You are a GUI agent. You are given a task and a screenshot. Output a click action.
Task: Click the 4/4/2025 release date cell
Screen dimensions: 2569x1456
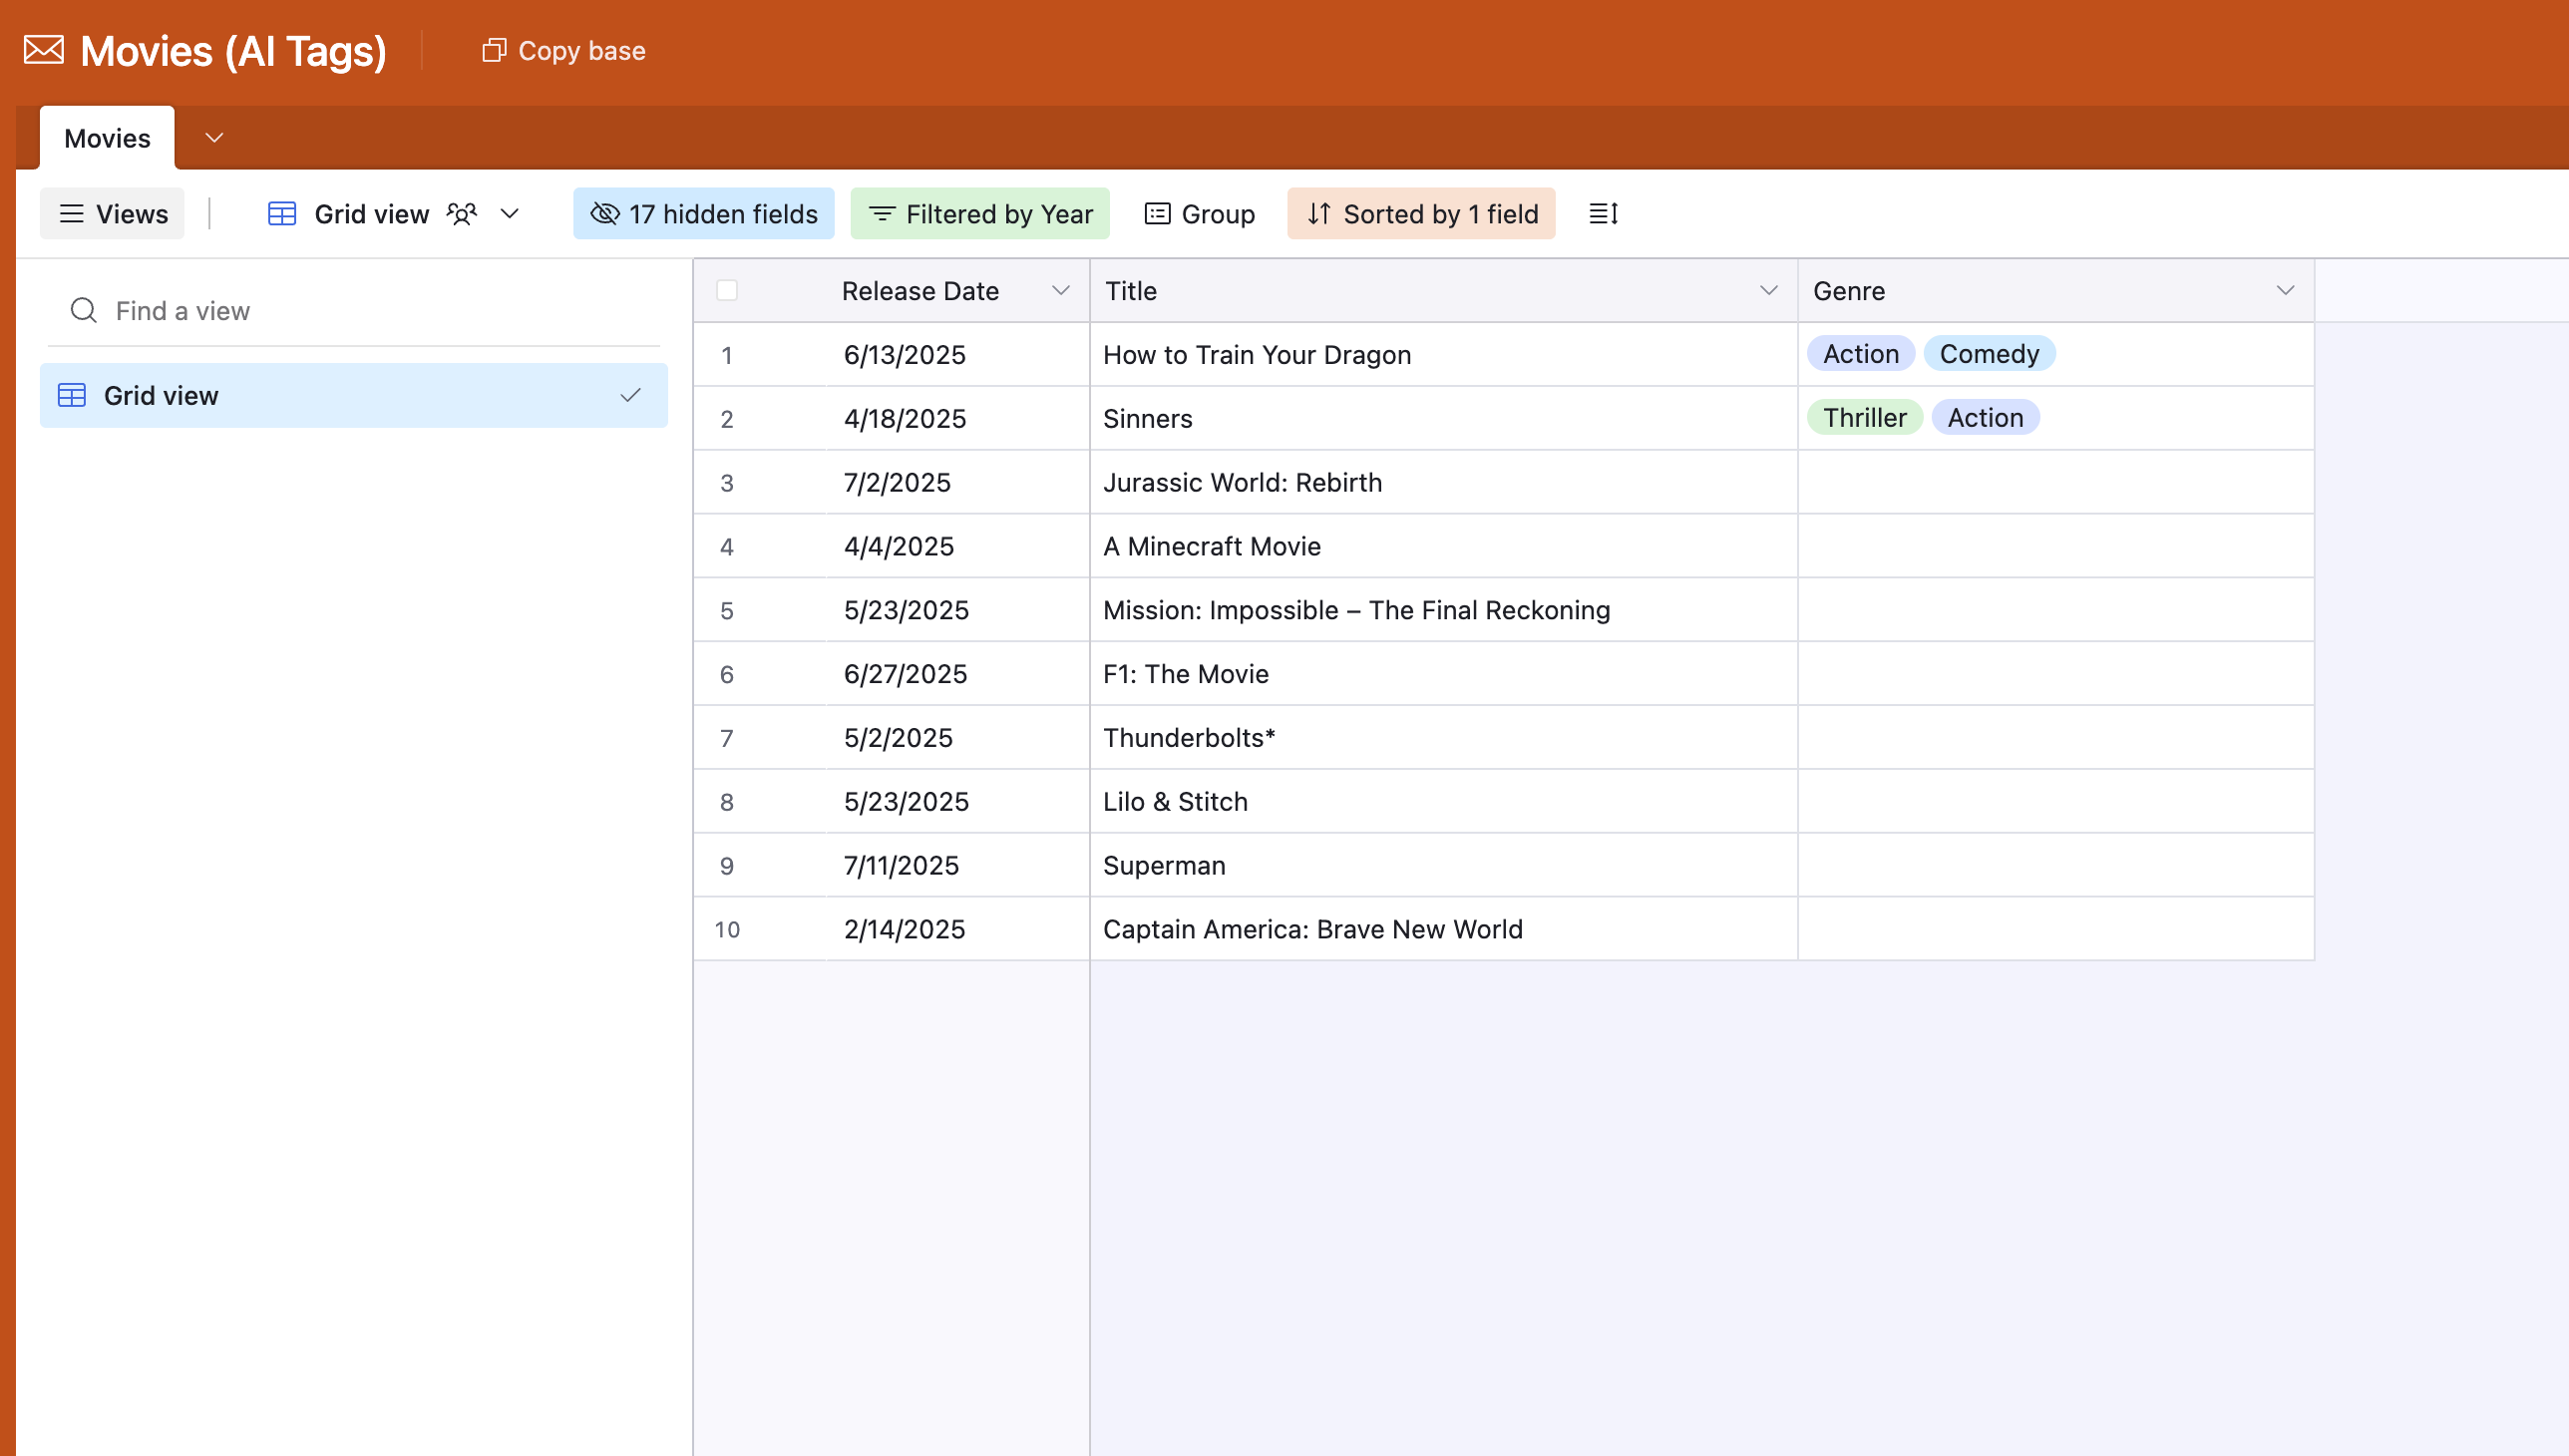click(x=958, y=546)
